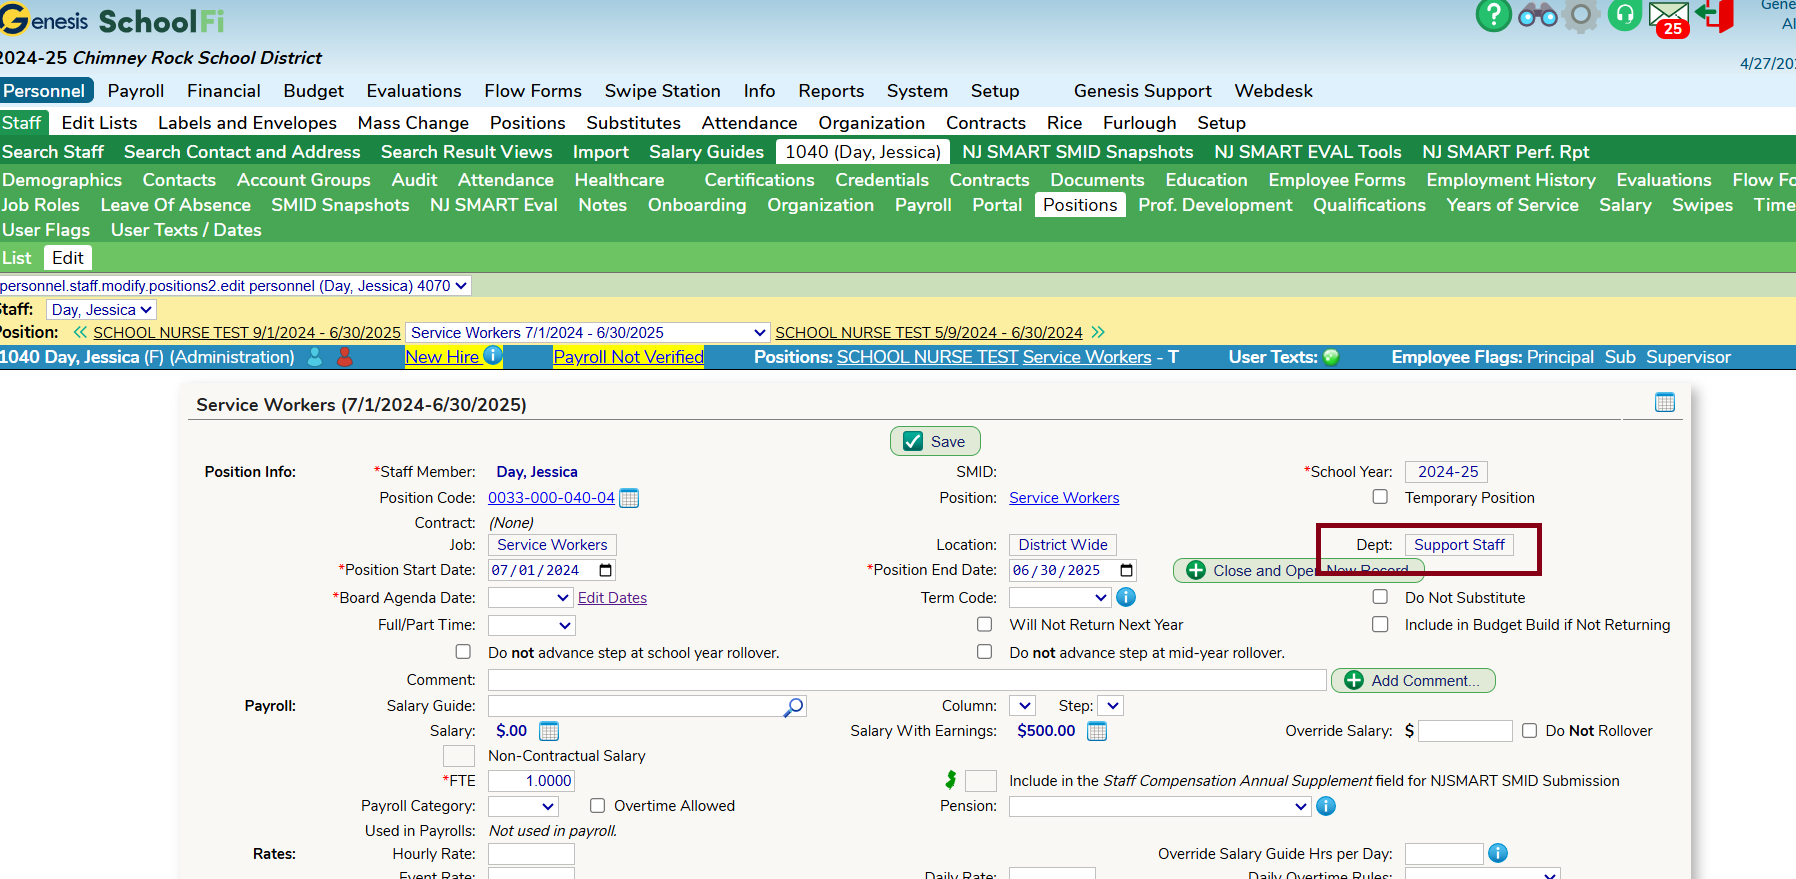Click the blue info icon beside New Hire

tap(492, 355)
